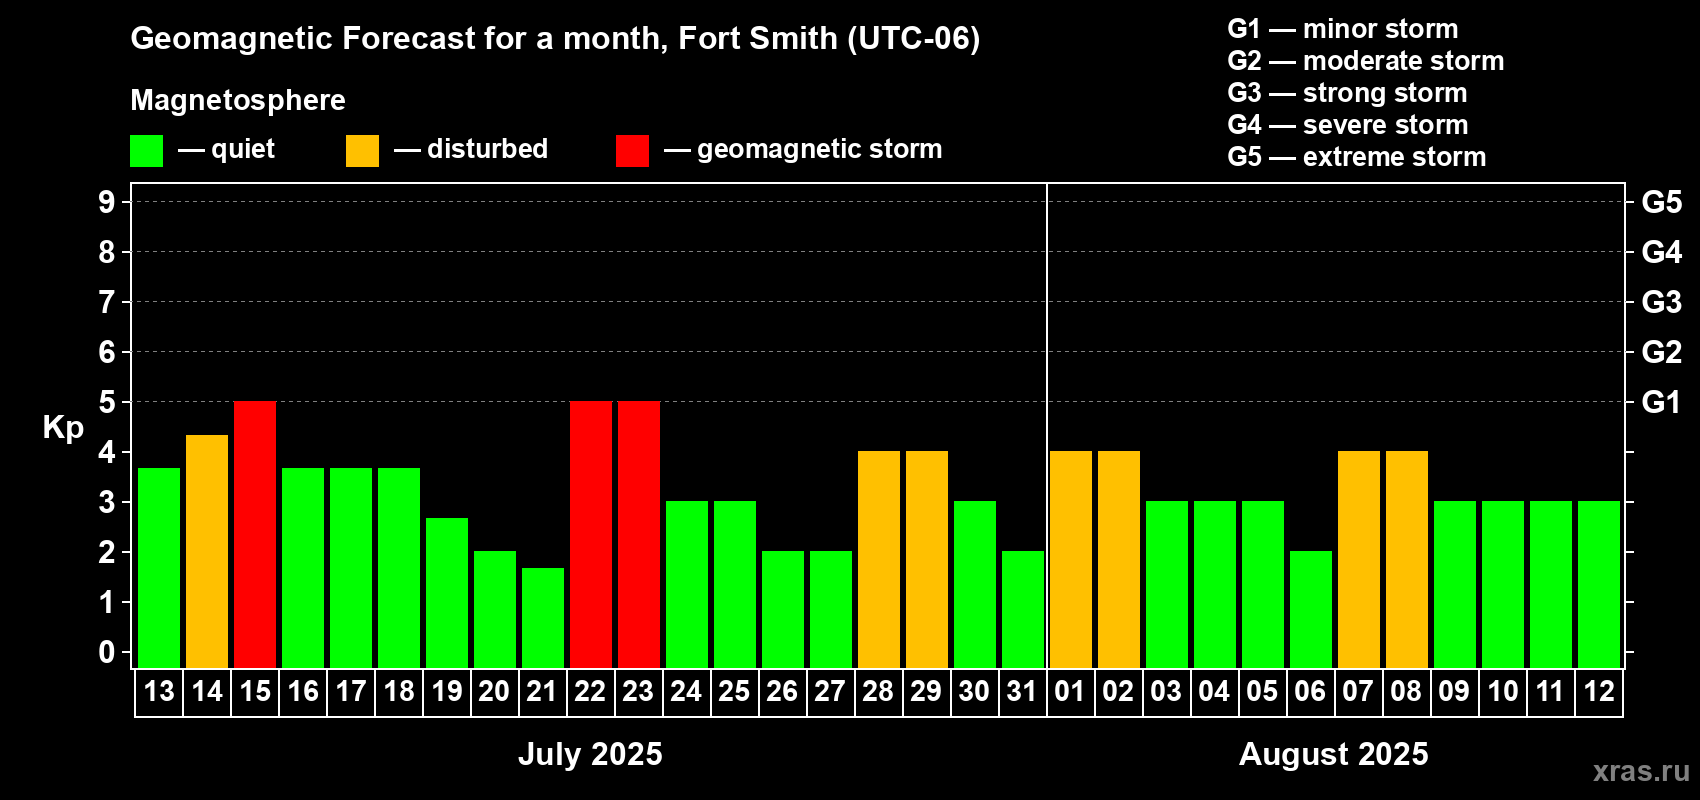Click the 'G1 — minor storm' legend text
This screenshot has height=800, width=1700.
pyautogui.click(x=1343, y=29)
